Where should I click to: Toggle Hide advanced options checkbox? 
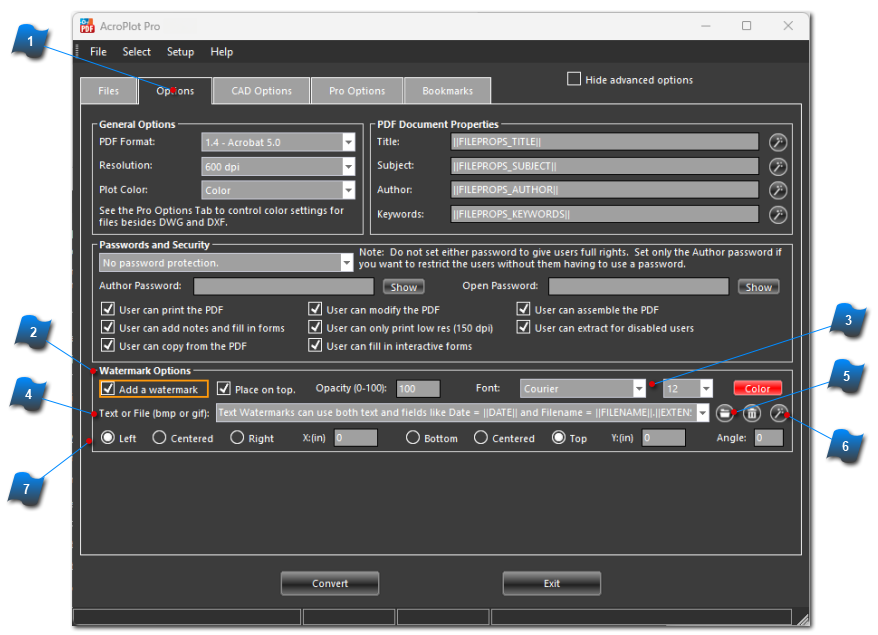click(574, 79)
